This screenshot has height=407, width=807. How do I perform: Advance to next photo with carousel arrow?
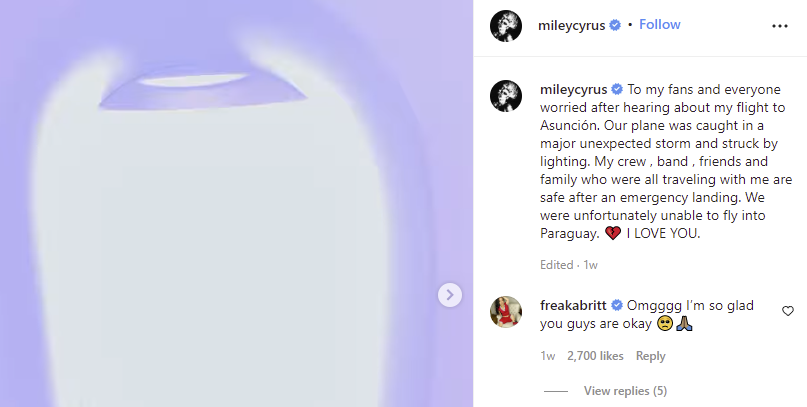(x=450, y=295)
